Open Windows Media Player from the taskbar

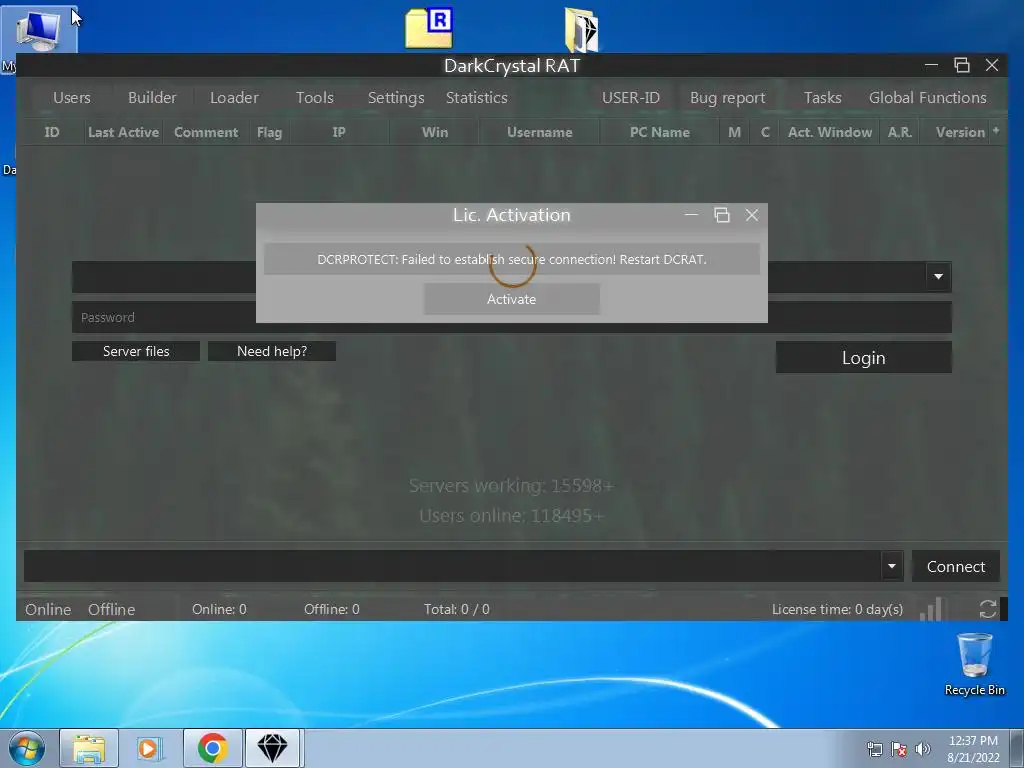pos(150,748)
